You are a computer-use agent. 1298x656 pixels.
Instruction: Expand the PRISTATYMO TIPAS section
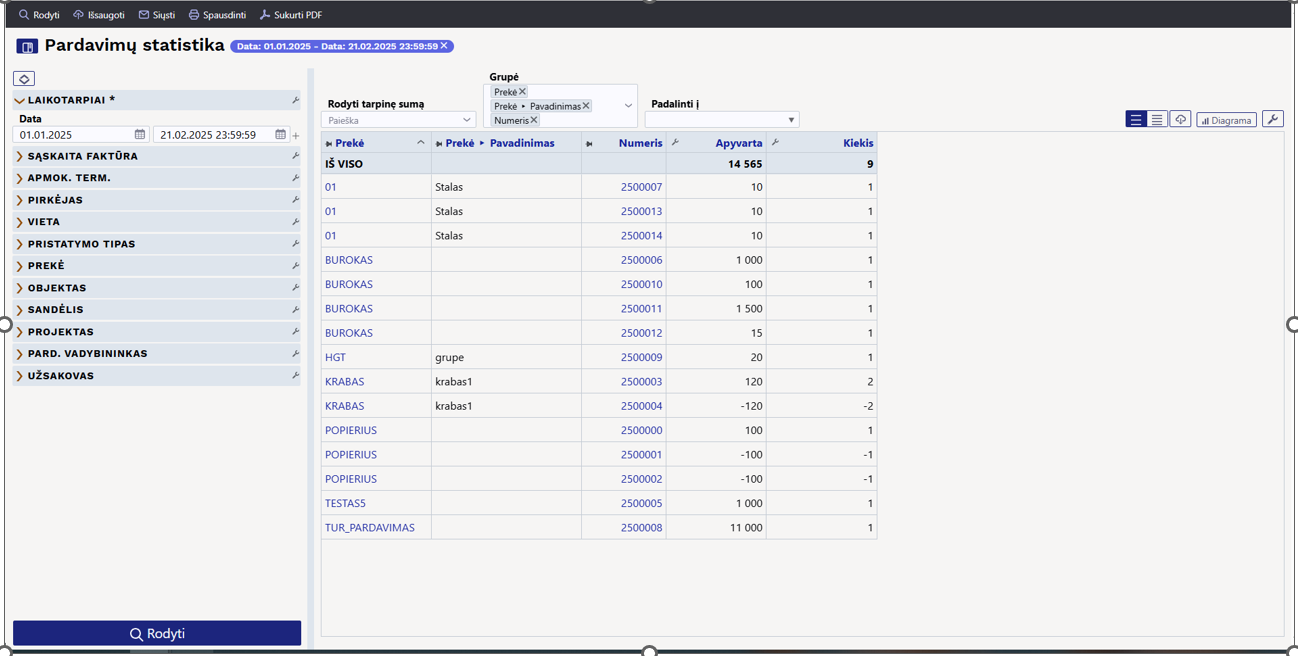point(19,244)
